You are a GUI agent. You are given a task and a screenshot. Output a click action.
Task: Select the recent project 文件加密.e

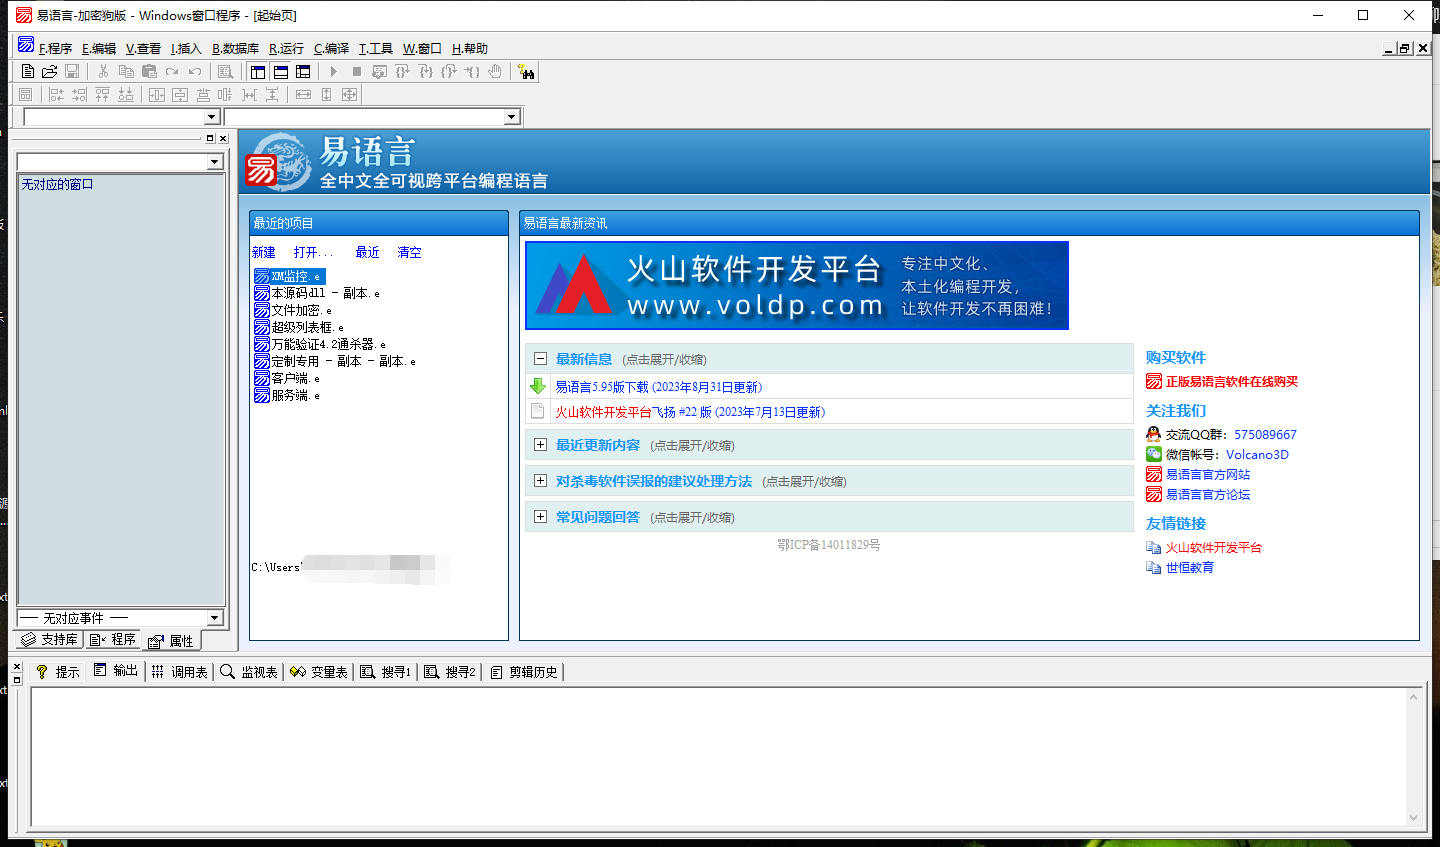click(293, 310)
